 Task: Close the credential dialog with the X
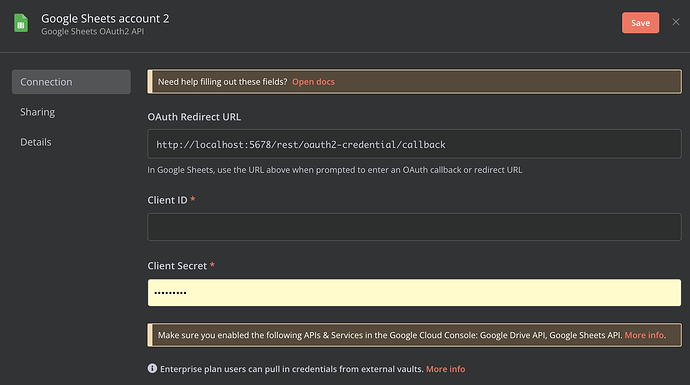tap(675, 22)
